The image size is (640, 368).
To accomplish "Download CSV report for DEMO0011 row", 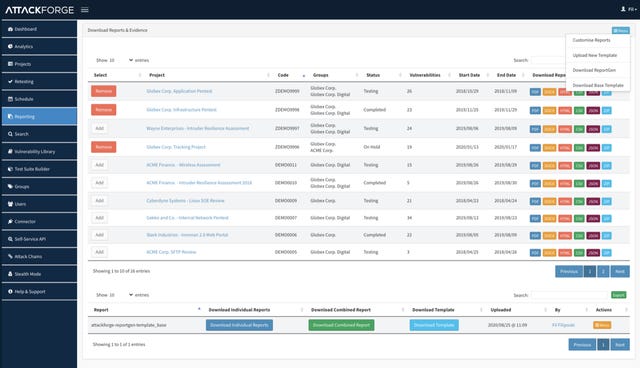I will pos(579,166).
